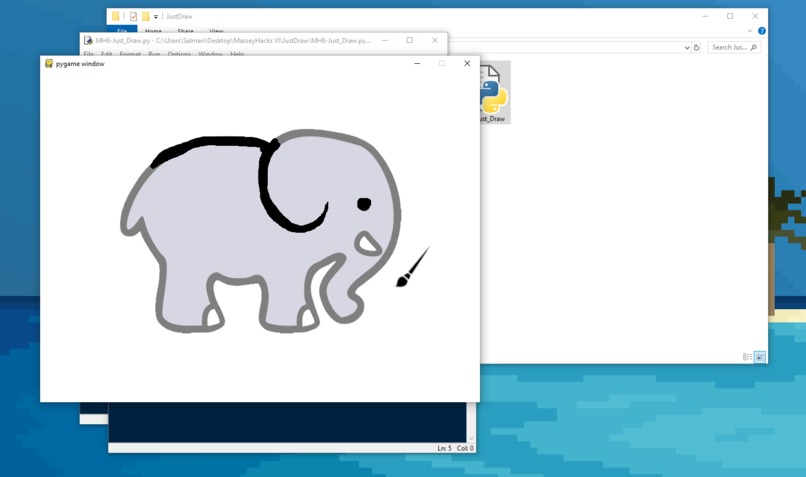Click the elephant's black eye on canvas

[x=364, y=204]
